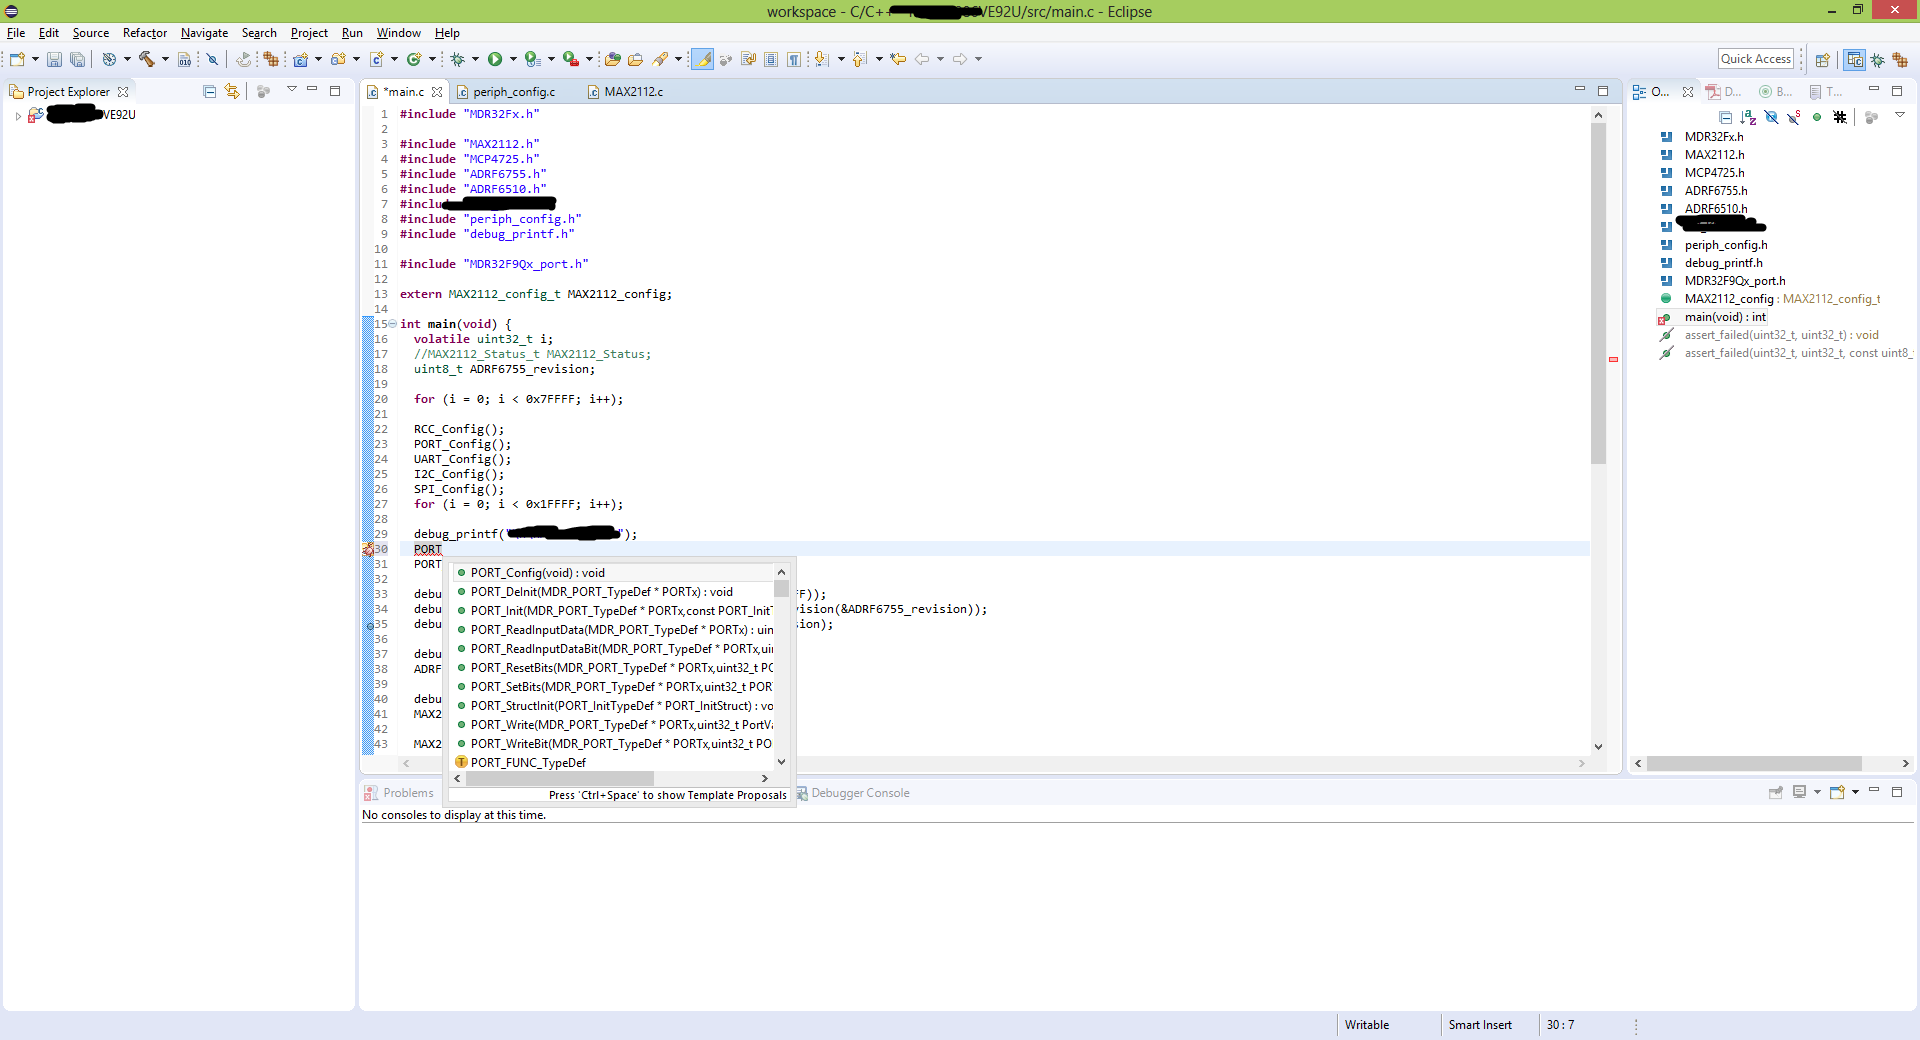Open the Outline view menu triangle
This screenshot has width=1920, height=1040.
coord(1900,116)
